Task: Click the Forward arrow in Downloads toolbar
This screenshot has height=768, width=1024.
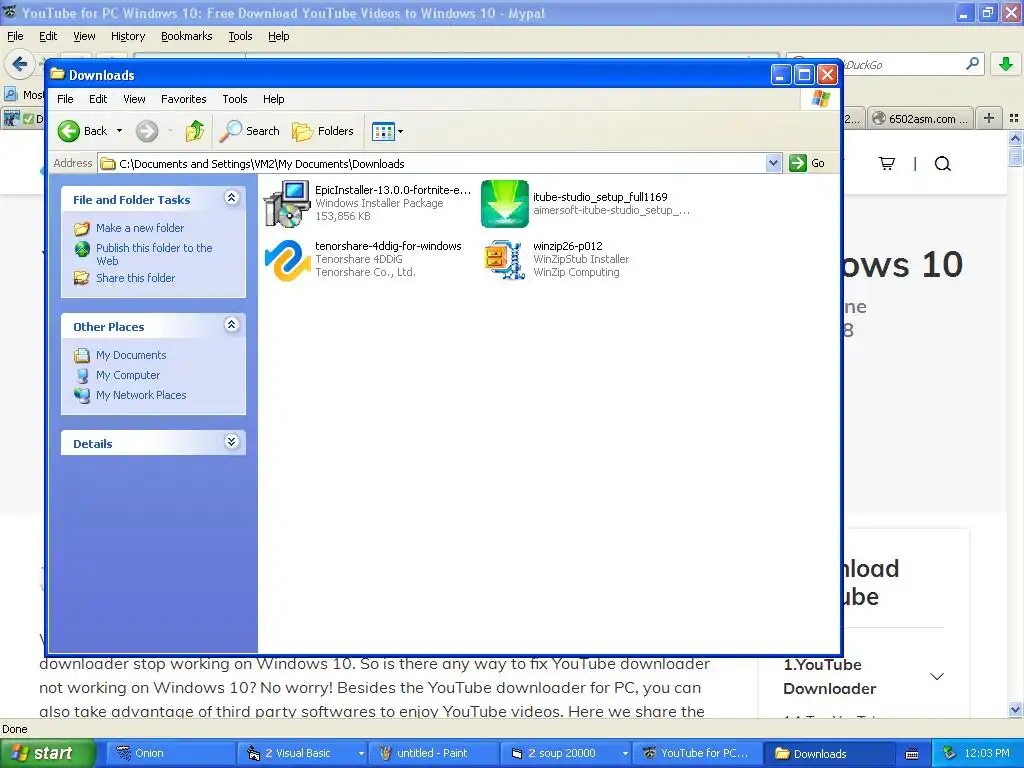Action: pyautogui.click(x=147, y=131)
